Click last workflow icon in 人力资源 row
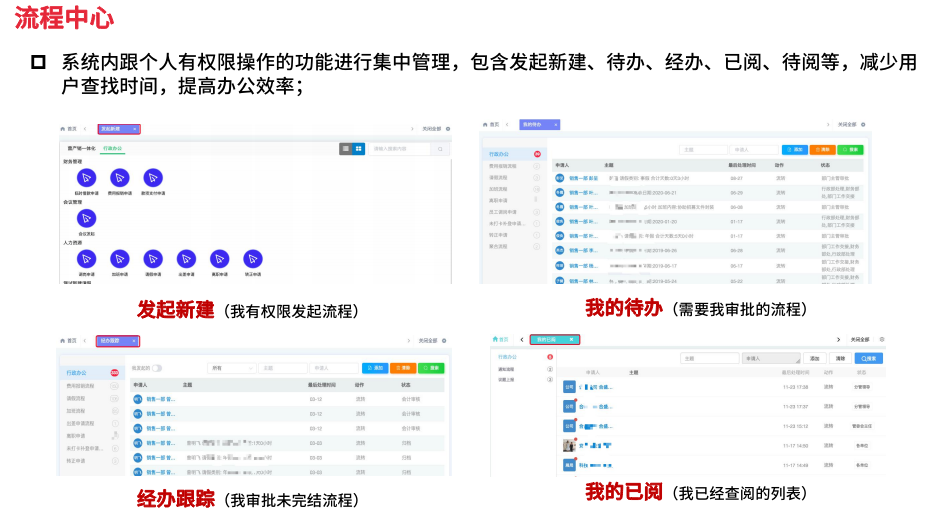 tap(252, 258)
